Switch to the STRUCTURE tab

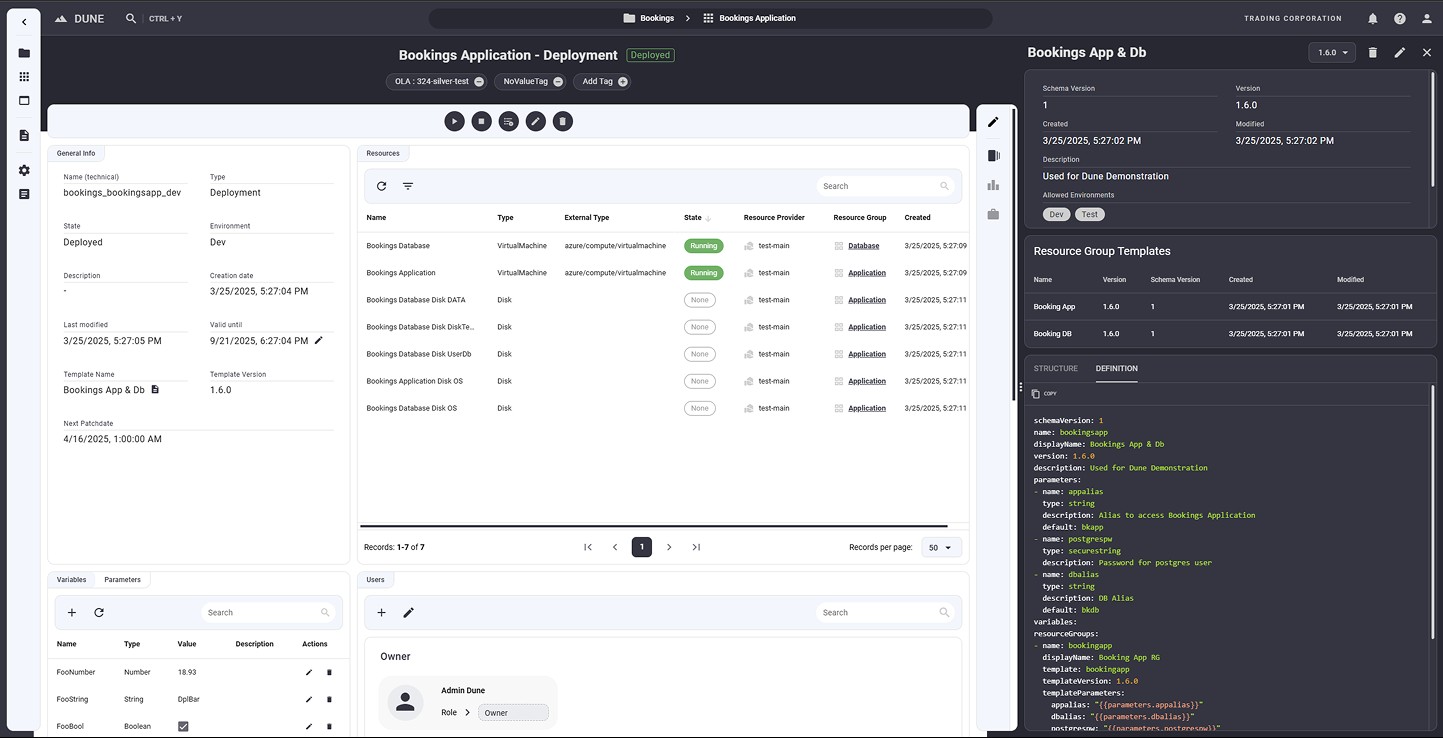click(1055, 368)
